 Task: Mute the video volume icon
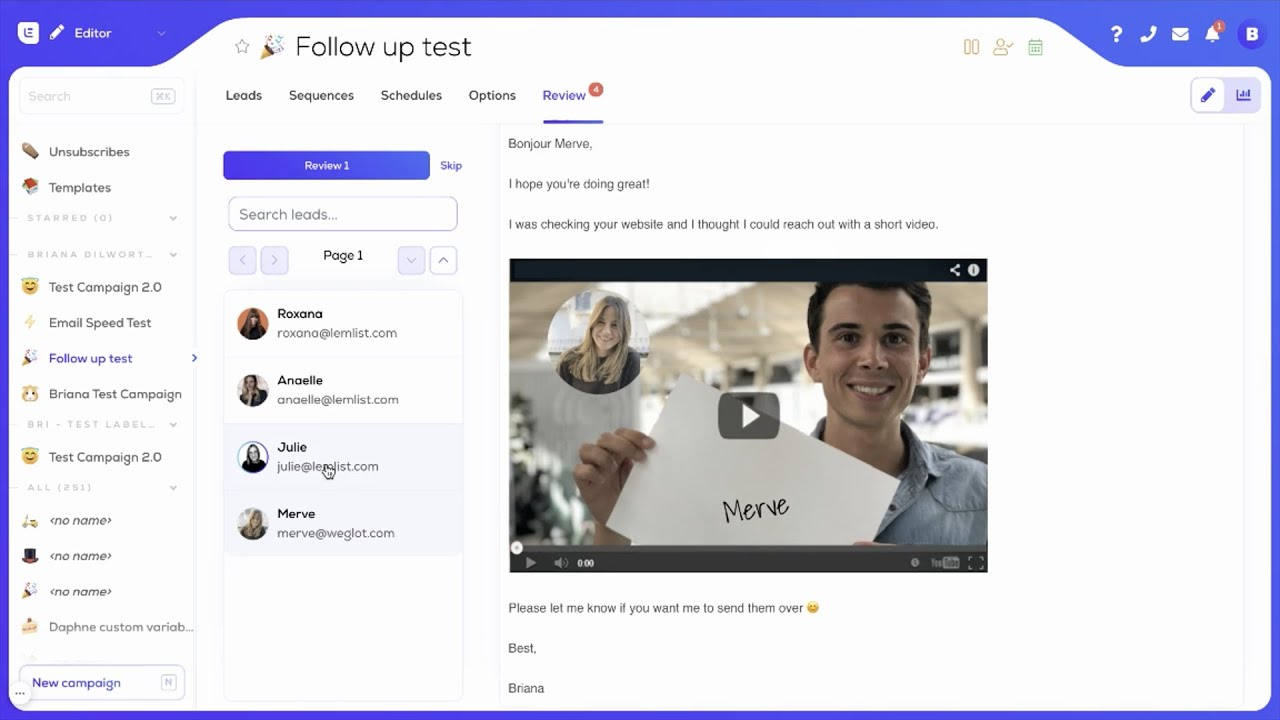point(561,563)
